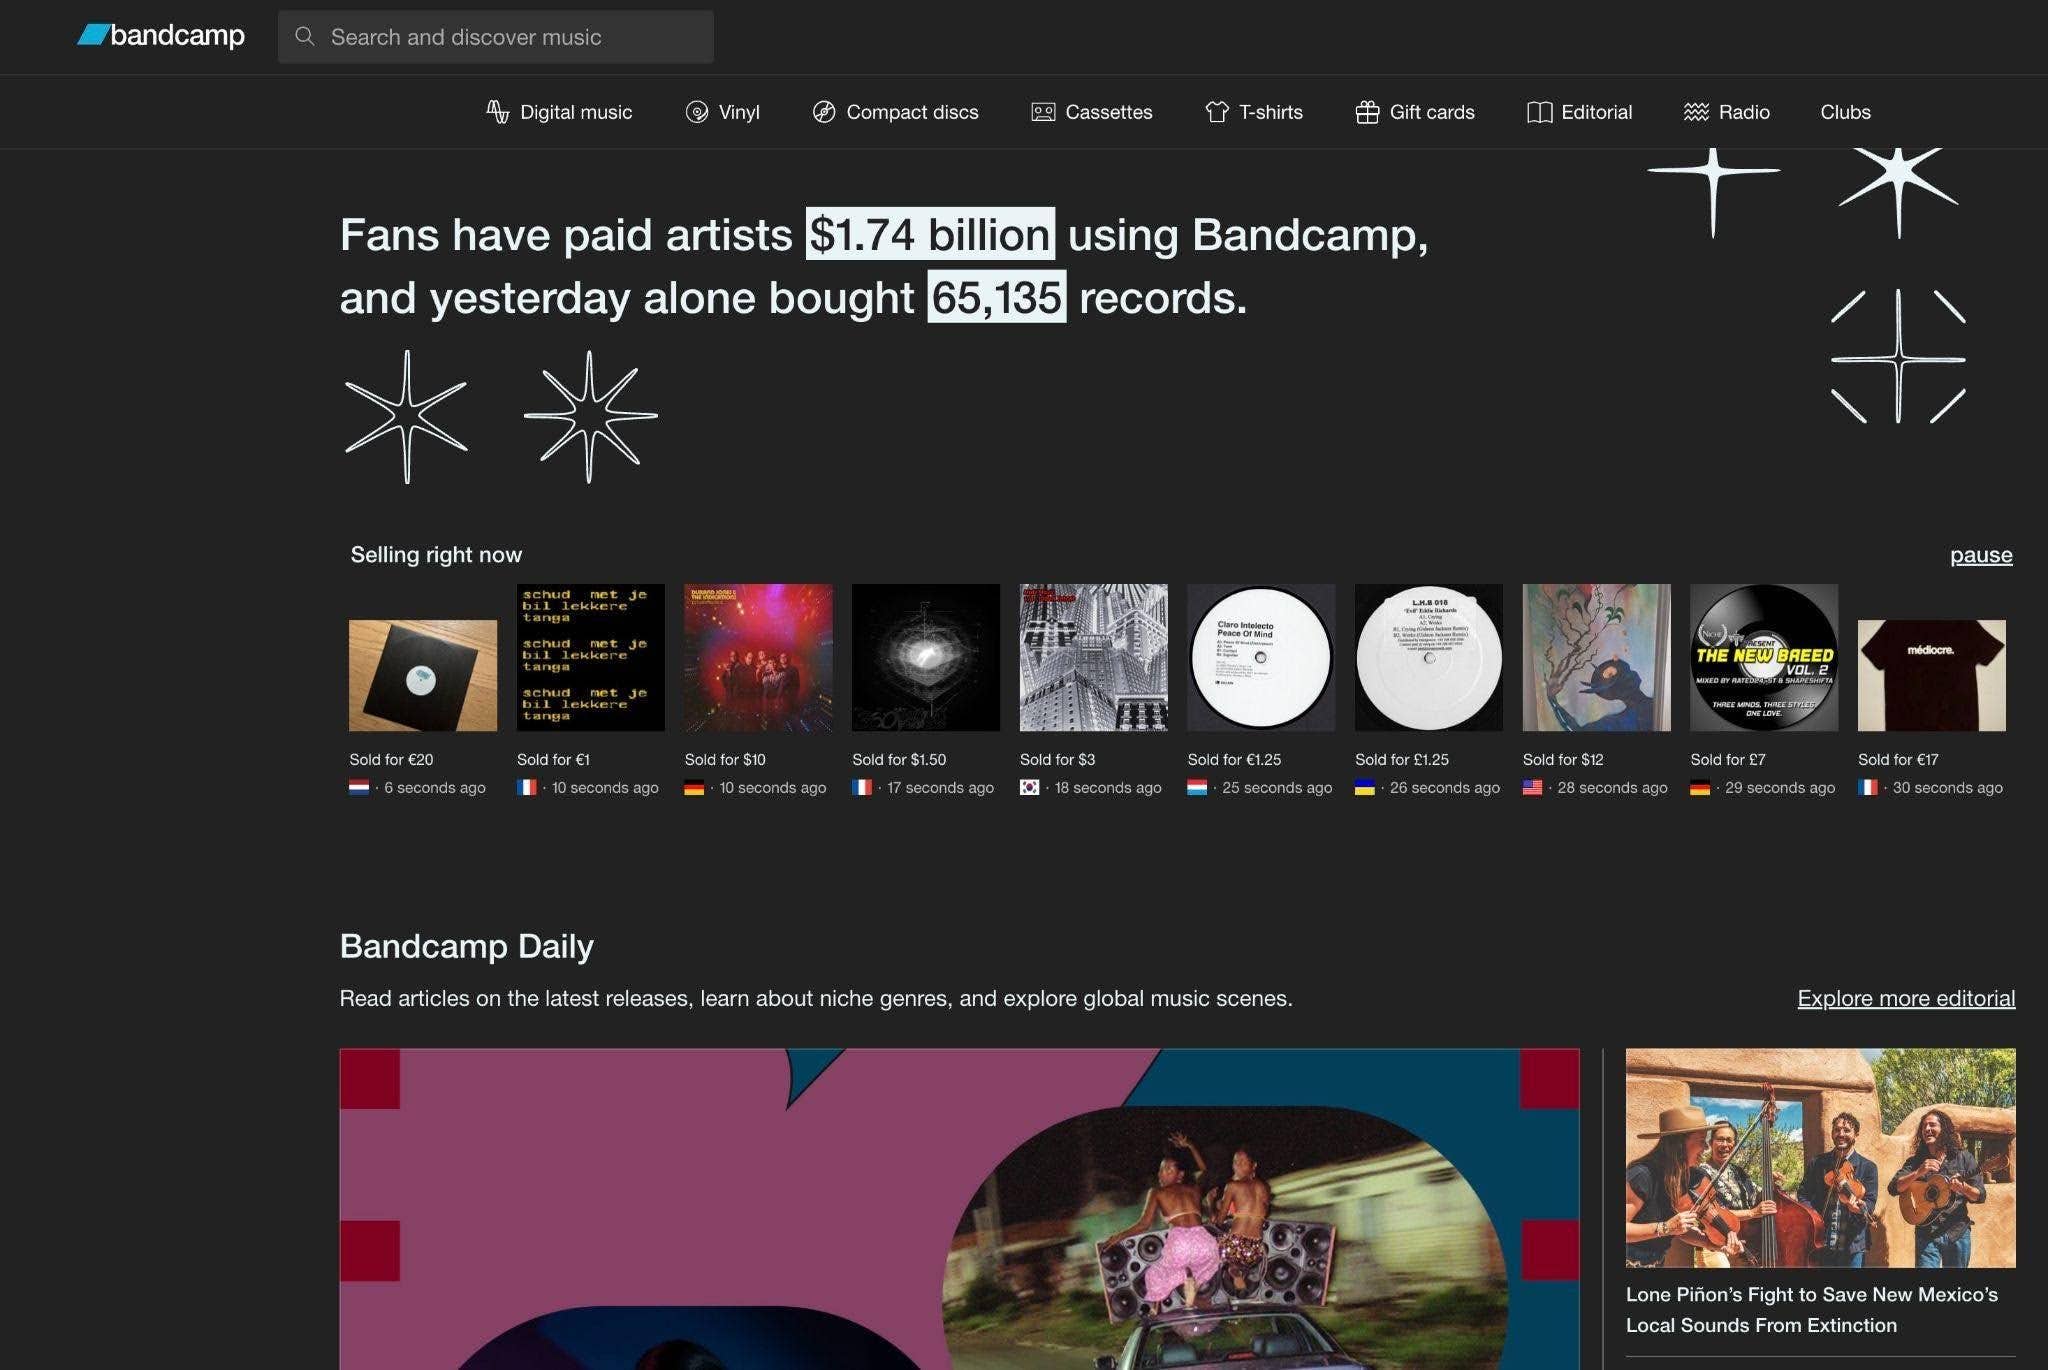Open the record sold for €20
This screenshot has width=2048, height=1370.
[x=423, y=675]
